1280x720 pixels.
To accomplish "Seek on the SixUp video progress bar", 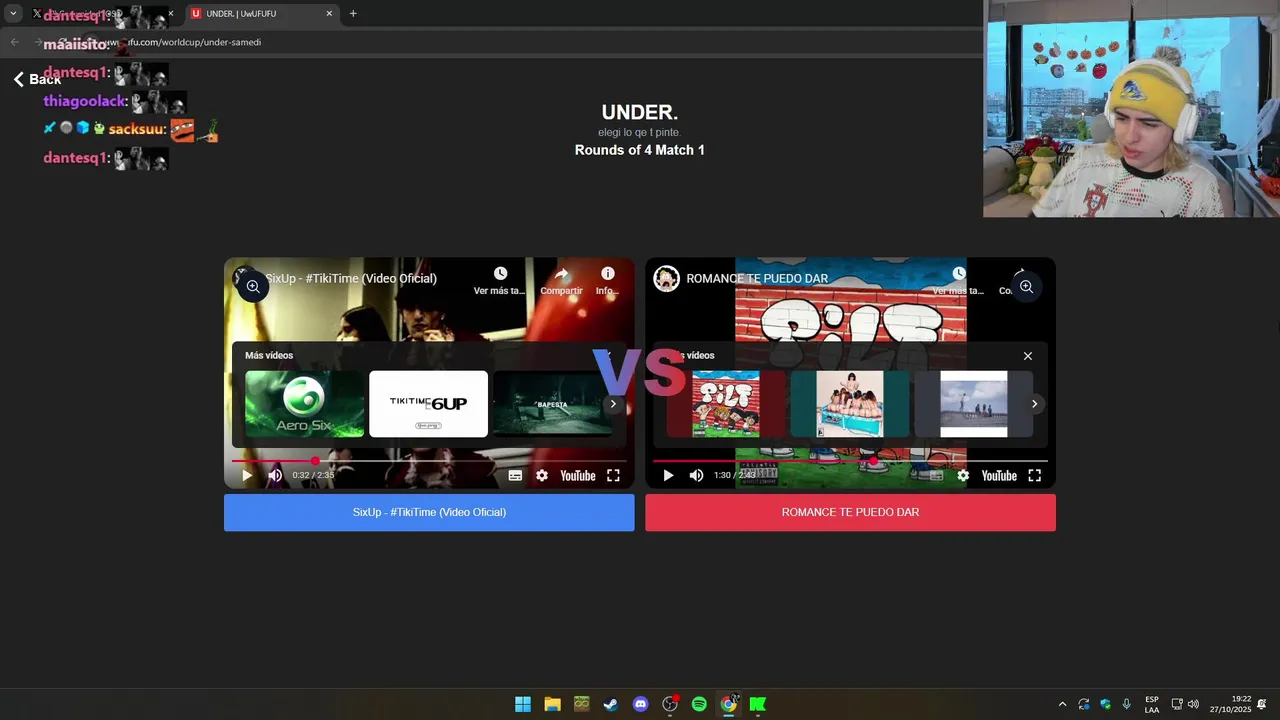I will click(429, 461).
